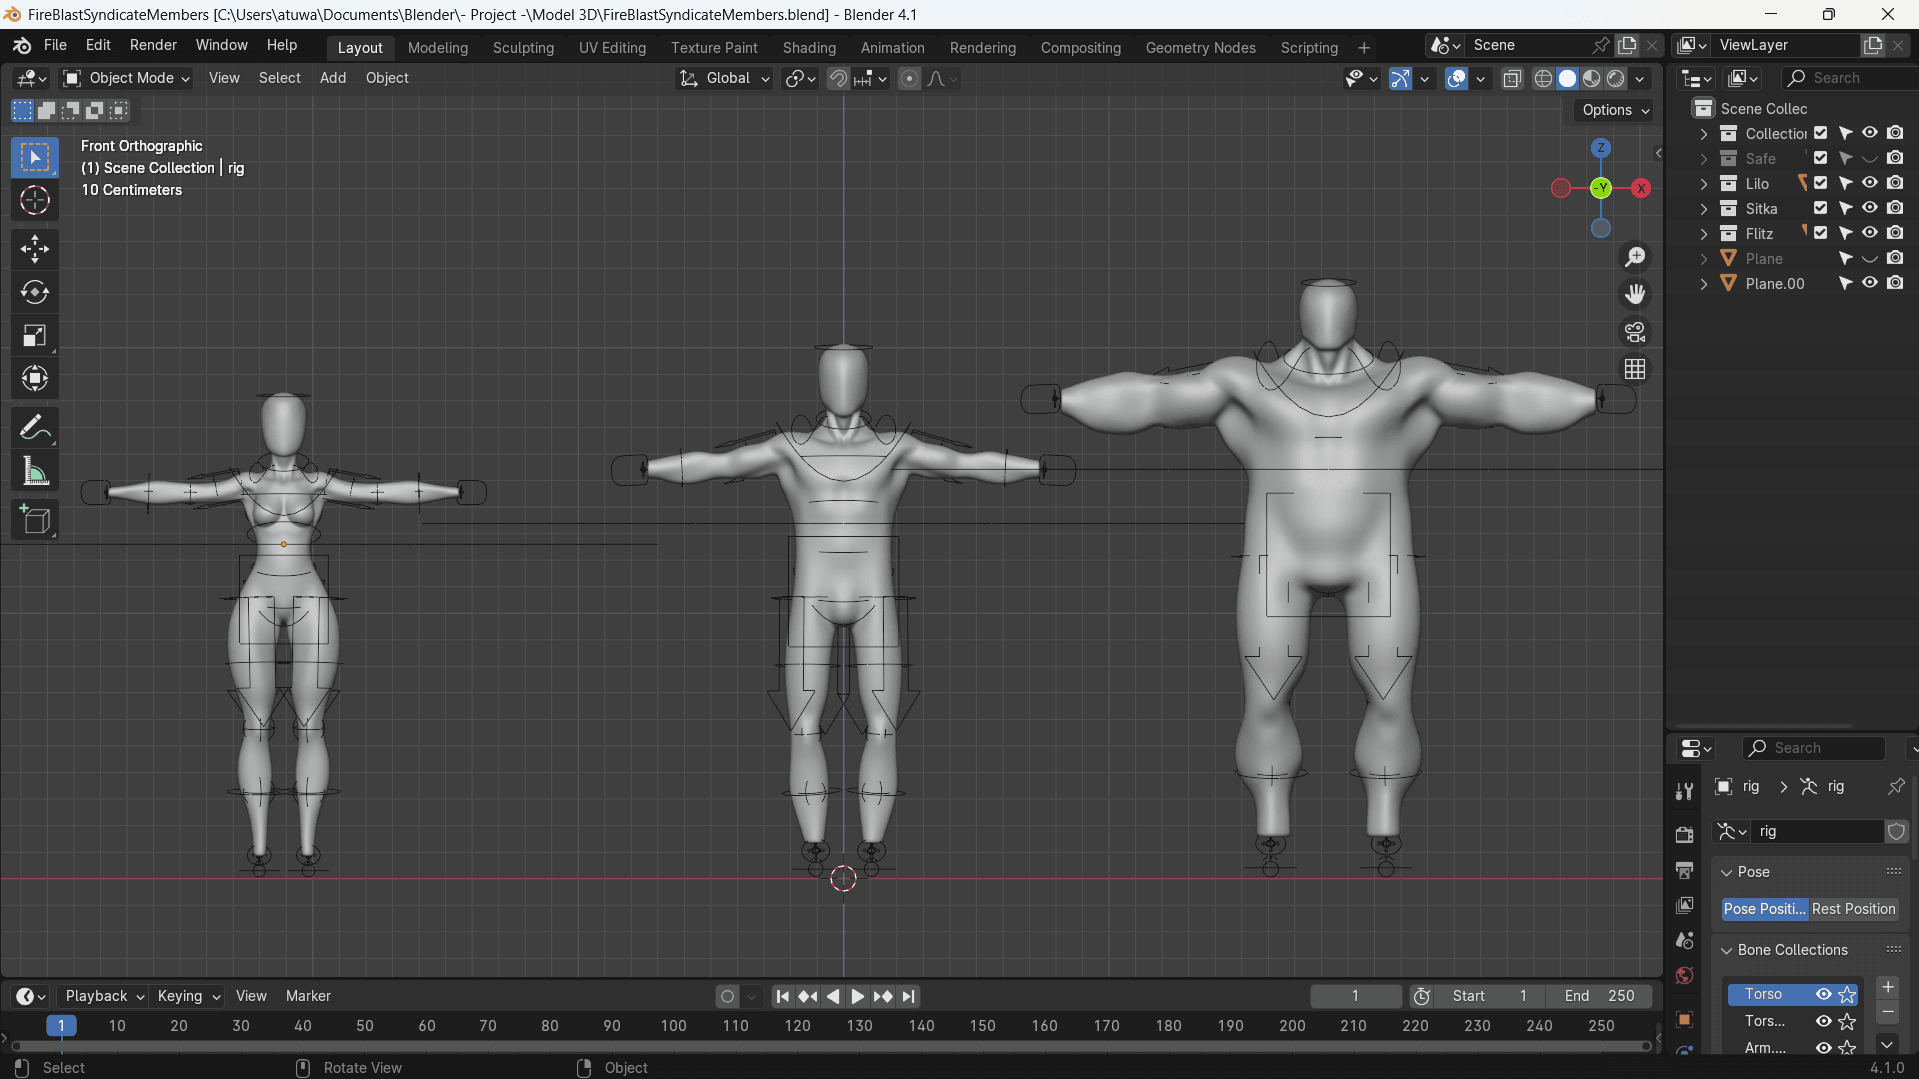Screen dimensions: 1919x1079
Task: Select the Scale tool
Action: [35, 335]
